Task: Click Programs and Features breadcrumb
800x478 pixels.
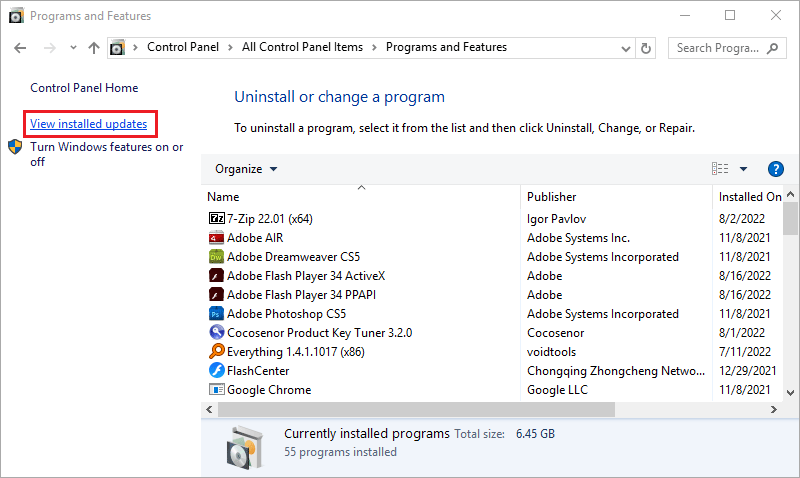Action: pos(446,47)
